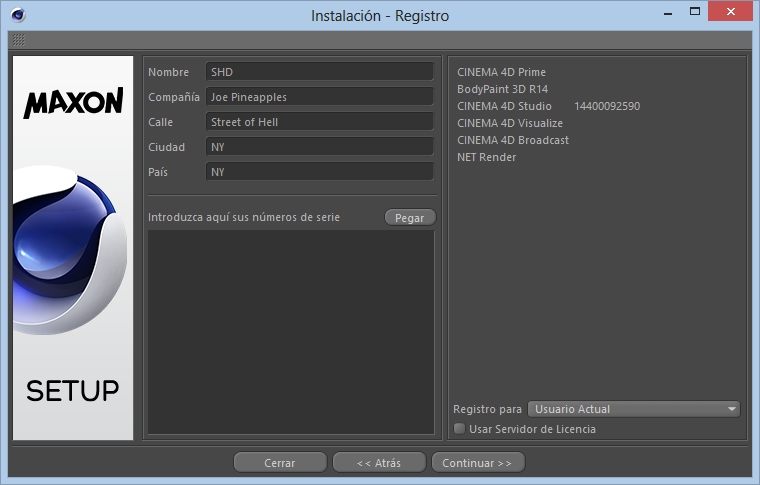Screen dimensions: 760x485
Task: Click inside the serial numbers text area
Action: 291,332
